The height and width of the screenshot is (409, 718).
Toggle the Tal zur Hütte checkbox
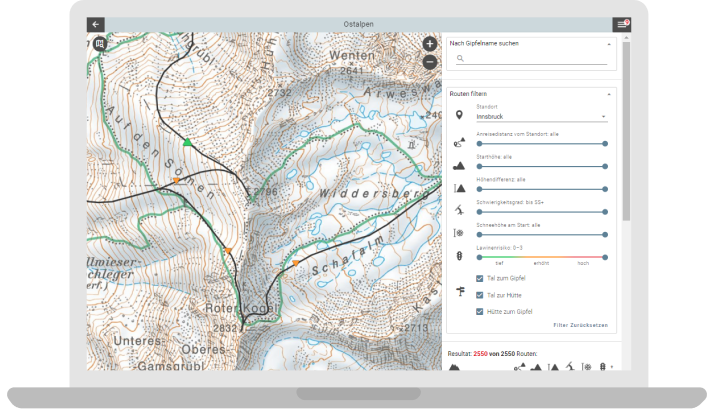click(x=480, y=295)
